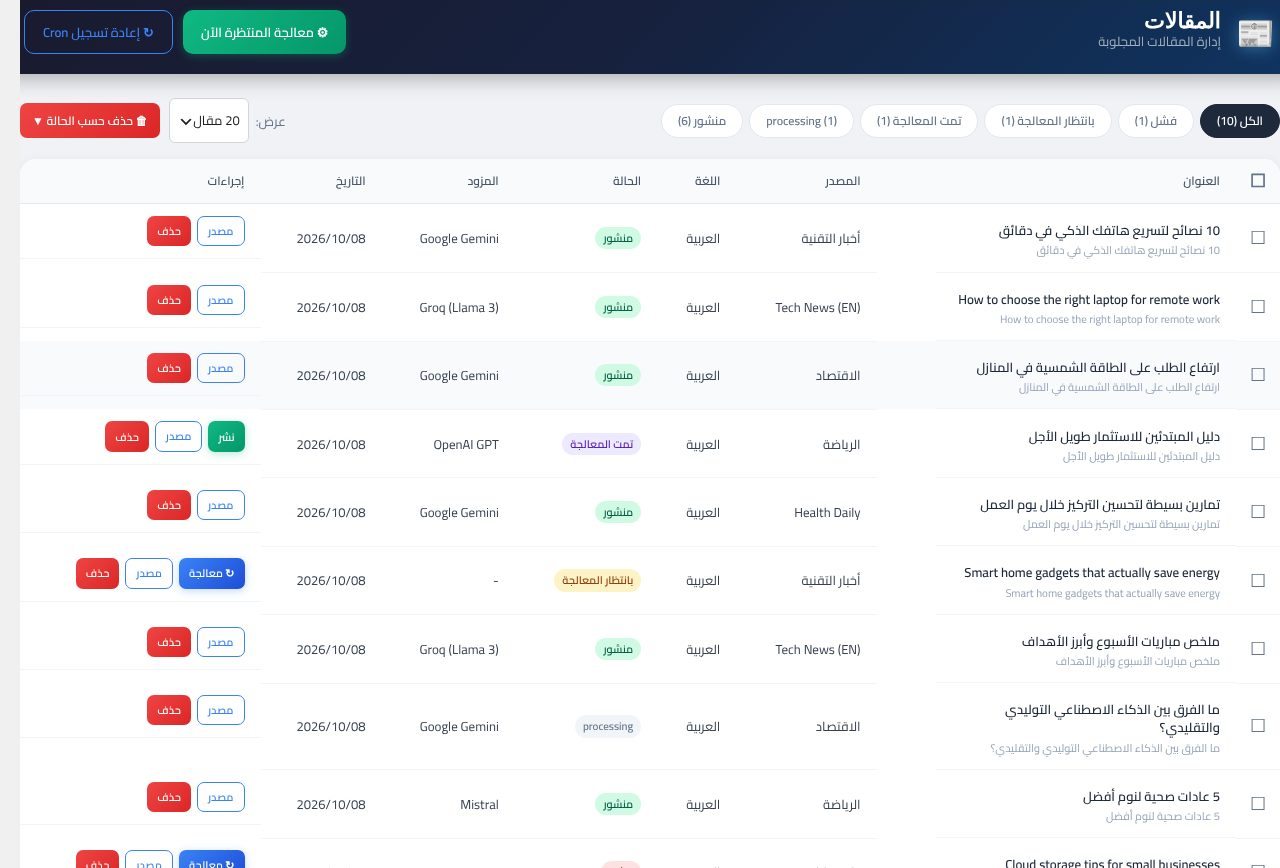The width and height of the screenshot is (1280, 868).
Task: Select بانتظار المعالجة (1) filter tab
Action: pos(1048,121)
